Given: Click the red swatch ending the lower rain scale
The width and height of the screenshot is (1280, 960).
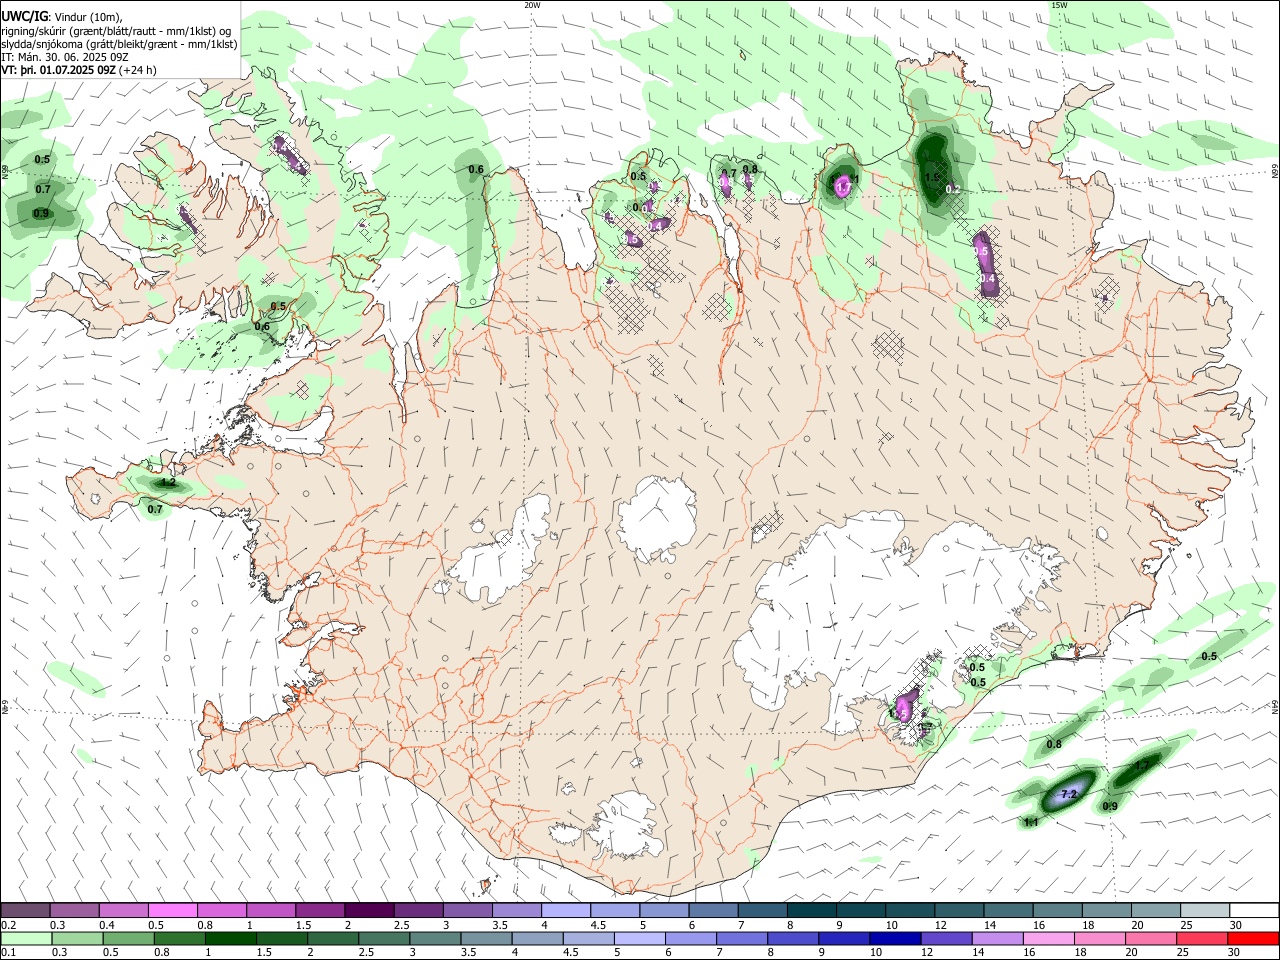Looking at the screenshot, I should click(1252, 938).
